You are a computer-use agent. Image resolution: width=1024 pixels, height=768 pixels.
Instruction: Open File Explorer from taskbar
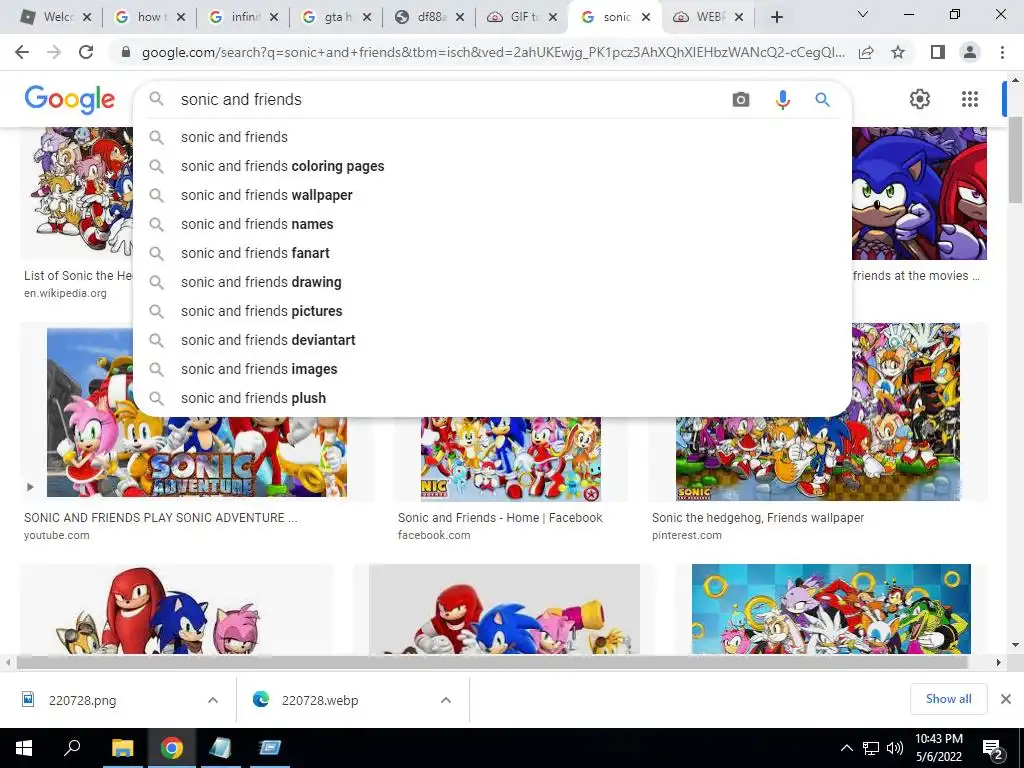[x=122, y=748]
